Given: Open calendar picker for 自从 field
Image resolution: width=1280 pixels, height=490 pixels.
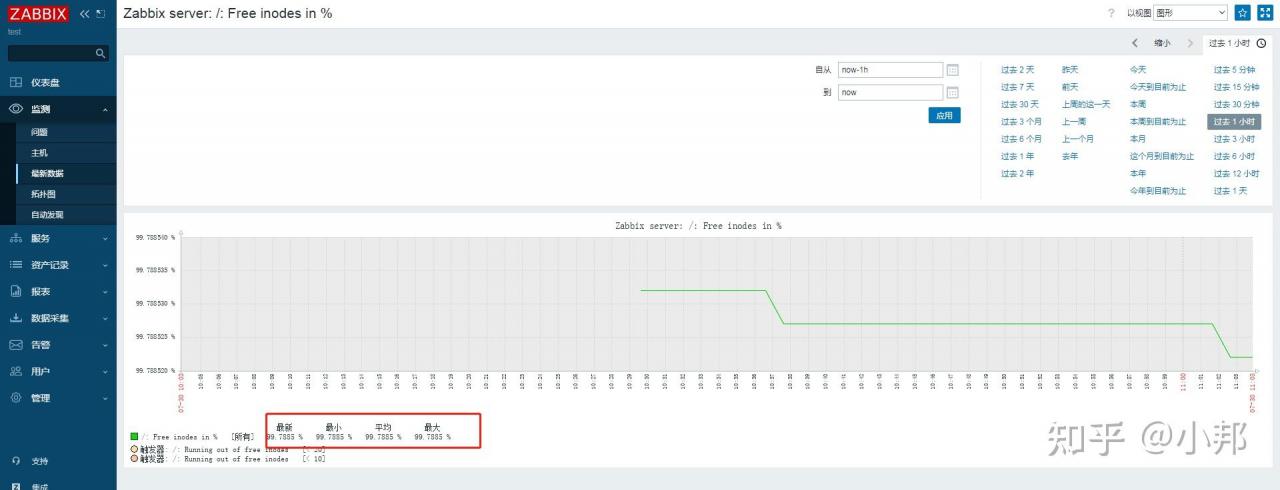Looking at the screenshot, I should click(953, 70).
